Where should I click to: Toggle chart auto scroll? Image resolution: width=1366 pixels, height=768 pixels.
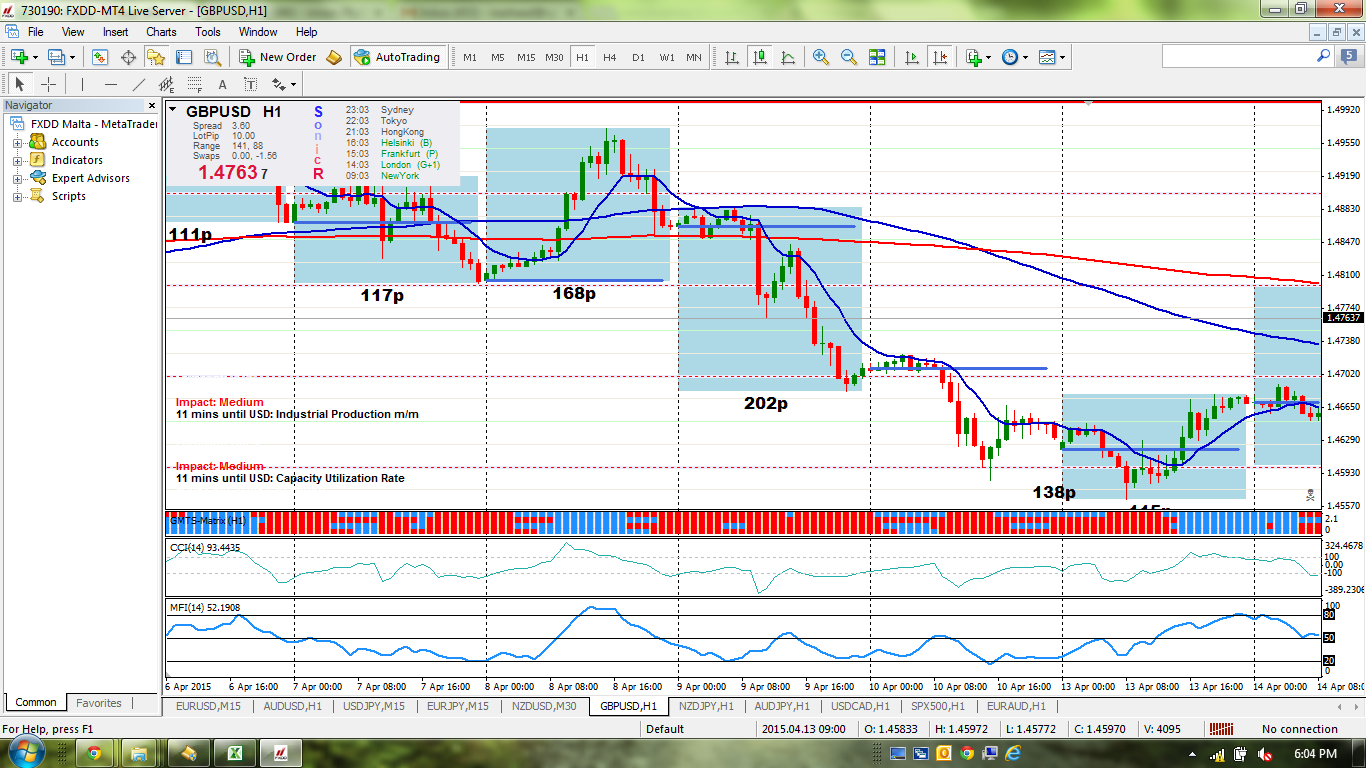point(912,57)
